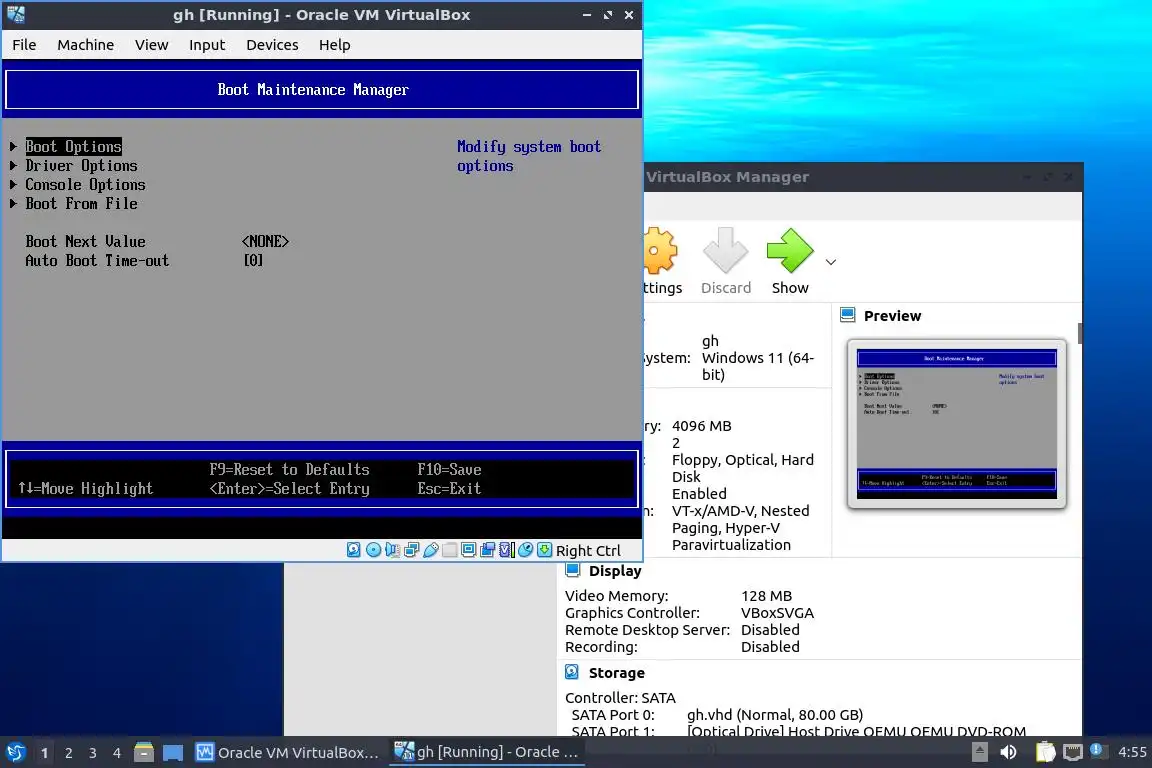This screenshot has width=1152, height=768.
Task: Select Boot Options entry
Action: [x=73, y=146]
